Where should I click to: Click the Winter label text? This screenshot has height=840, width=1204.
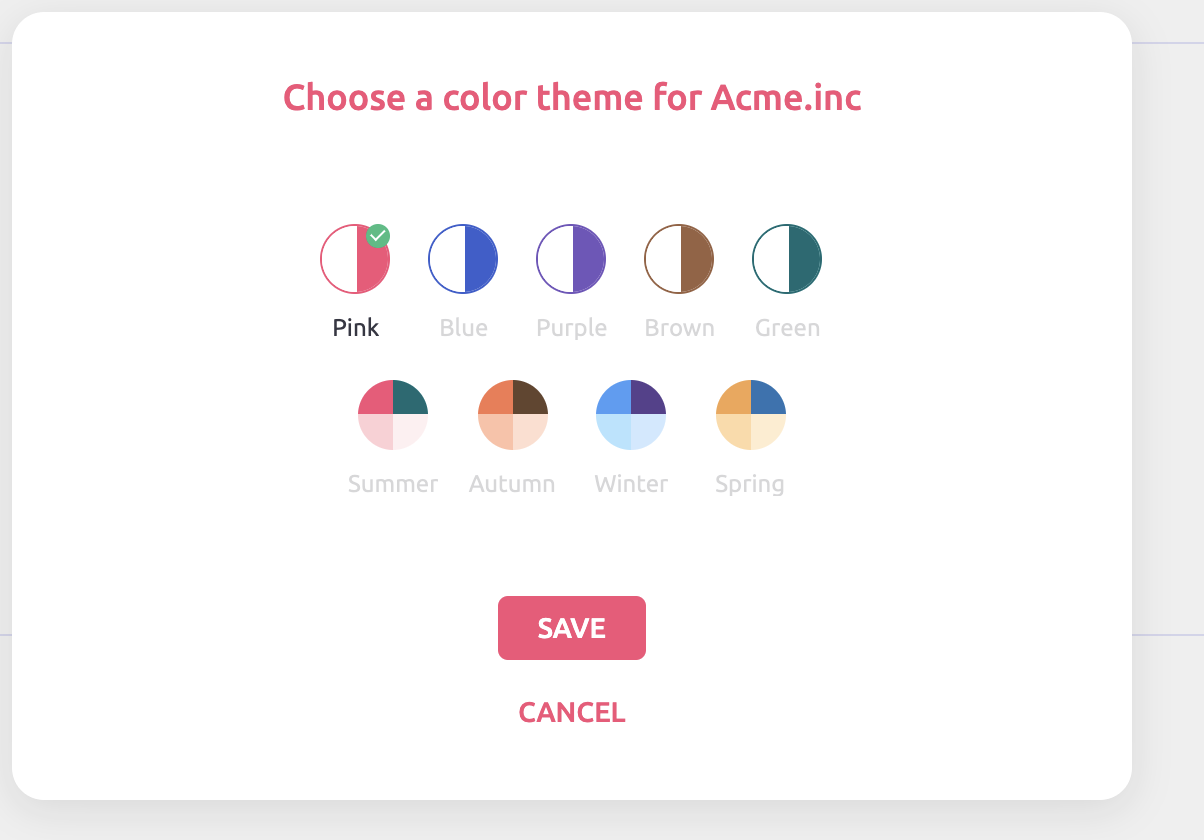click(631, 483)
